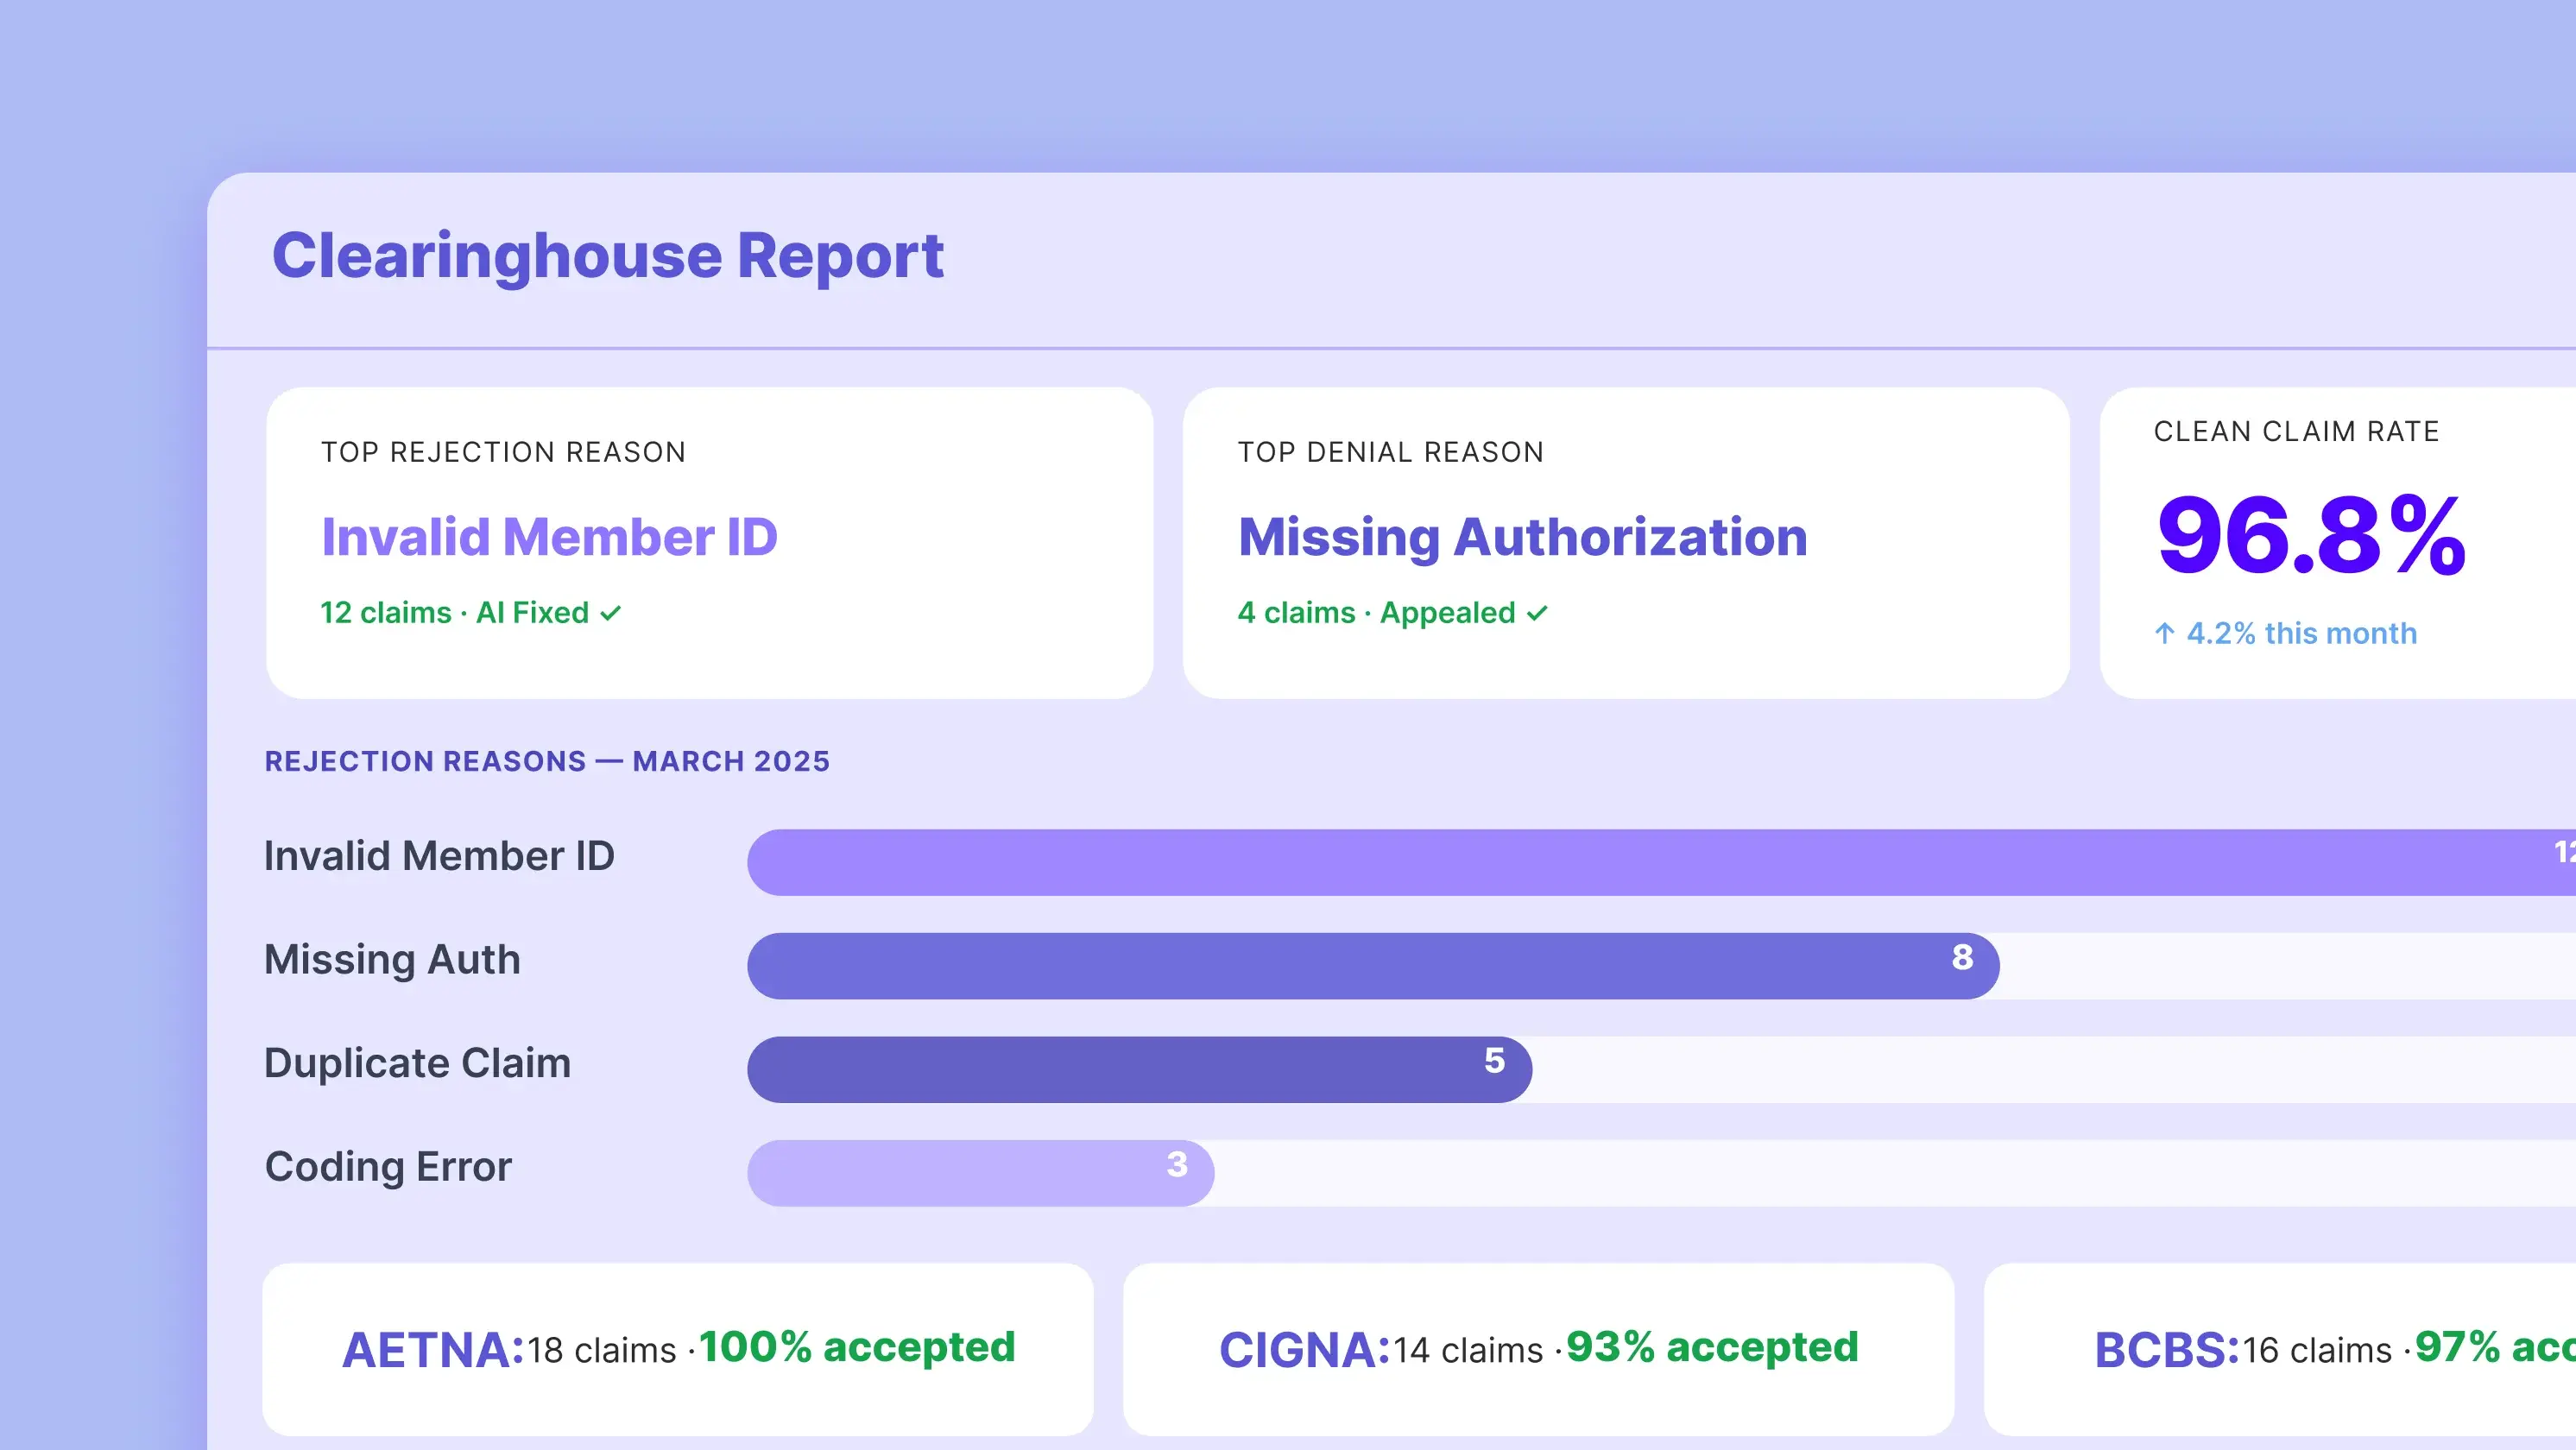Open the Invalid Member ID rejection card
2576x1450 pixels.
click(709, 543)
